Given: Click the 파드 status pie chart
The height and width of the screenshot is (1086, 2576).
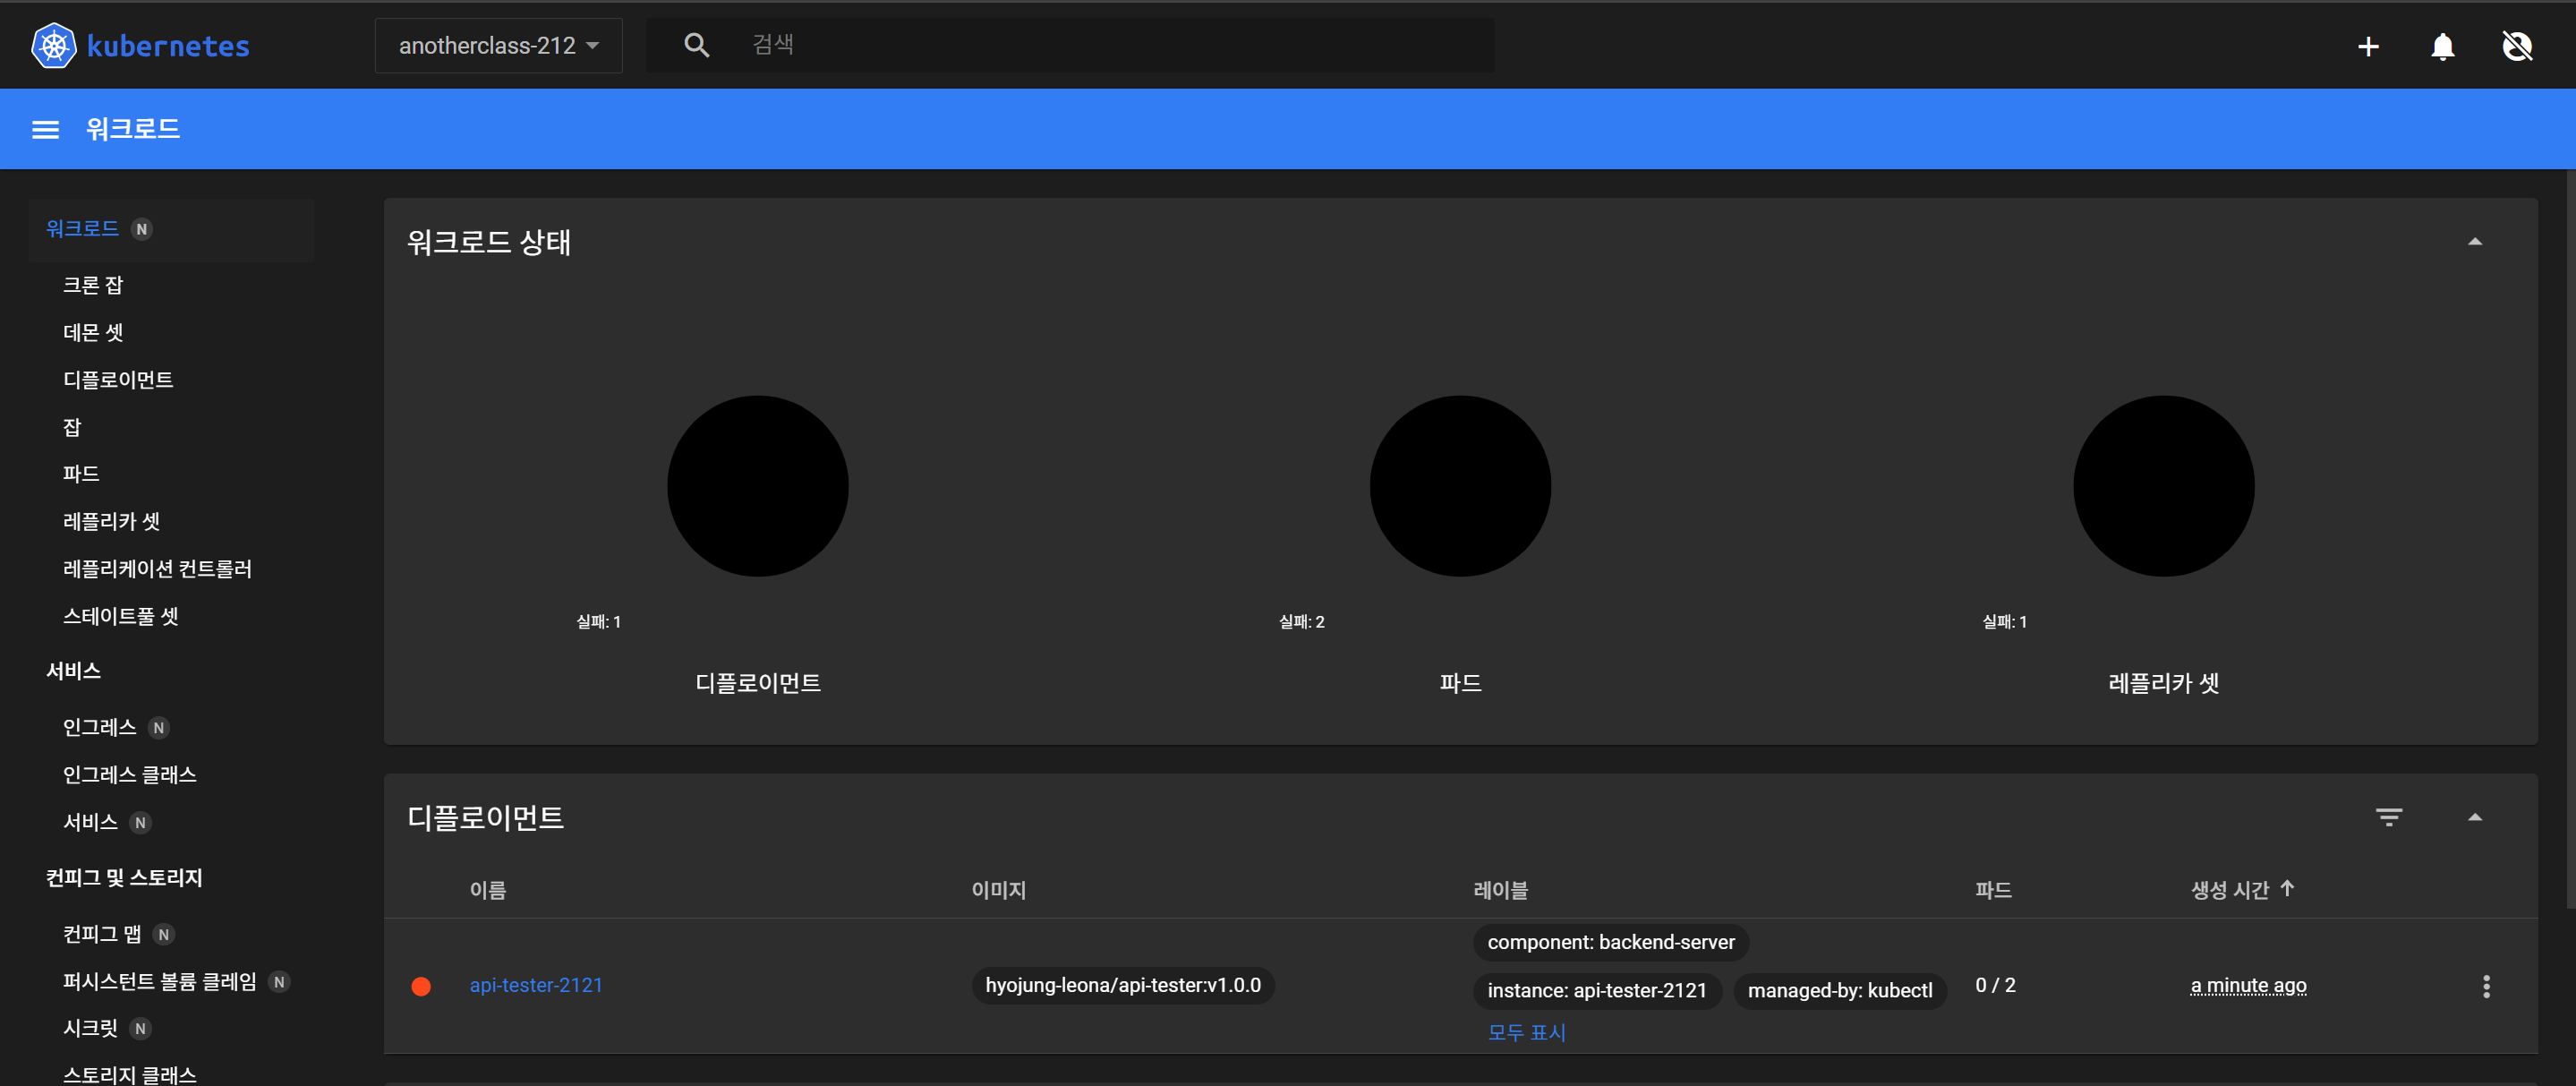Looking at the screenshot, I should click(1459, 486).
